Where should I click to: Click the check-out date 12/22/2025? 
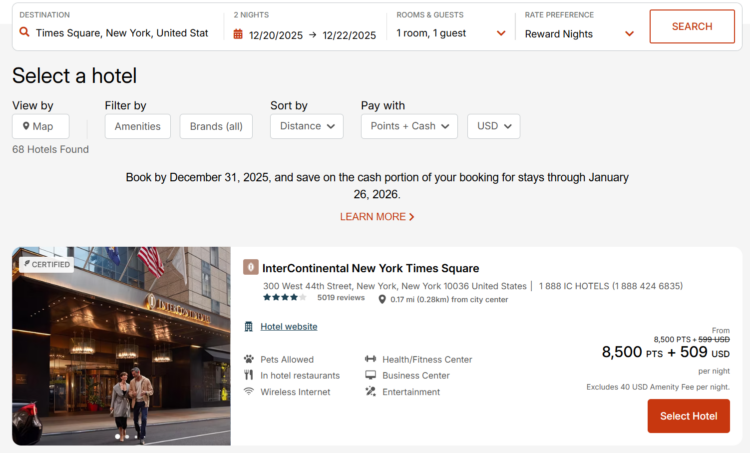click(349, 35)
